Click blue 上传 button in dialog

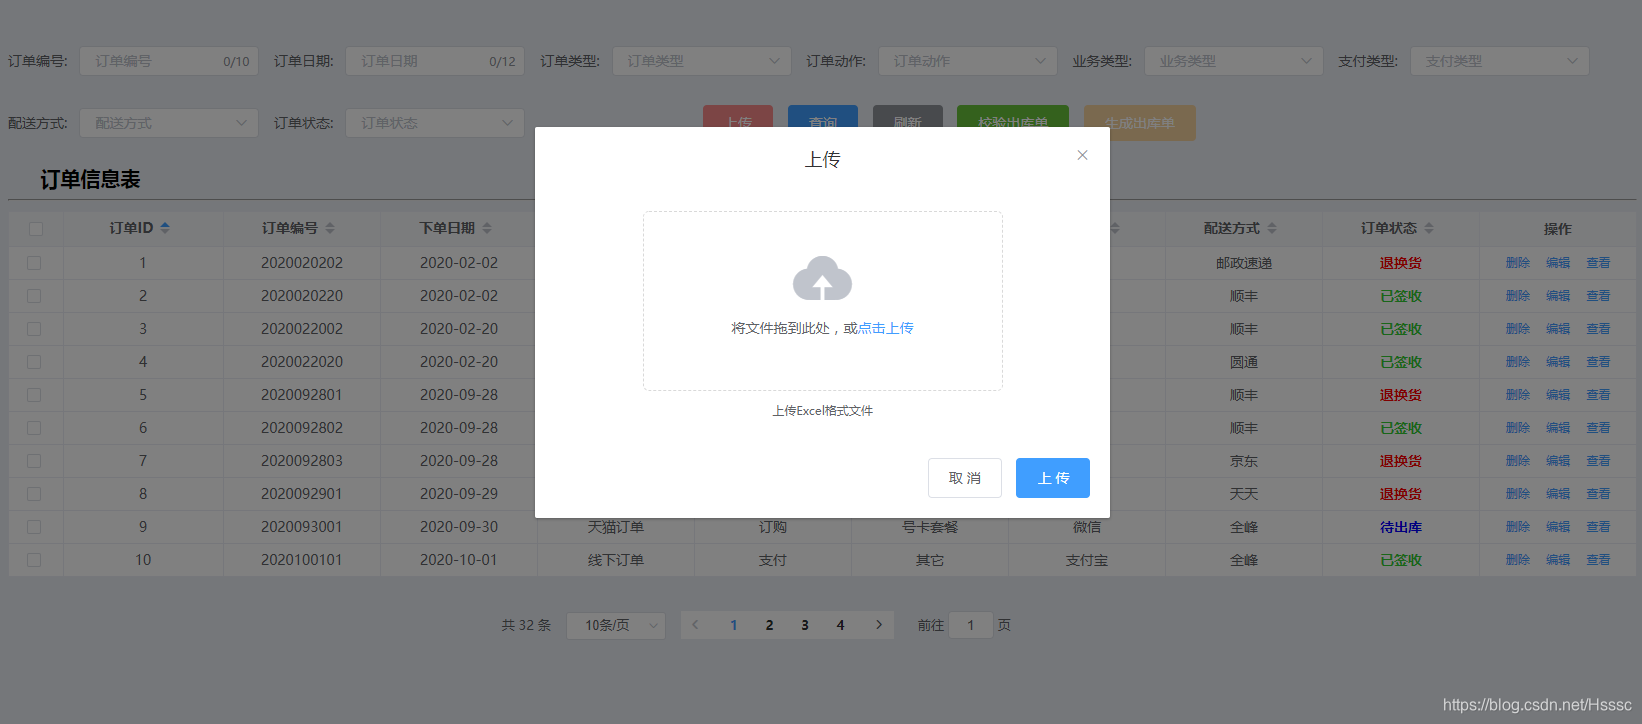pos(1053,478)
